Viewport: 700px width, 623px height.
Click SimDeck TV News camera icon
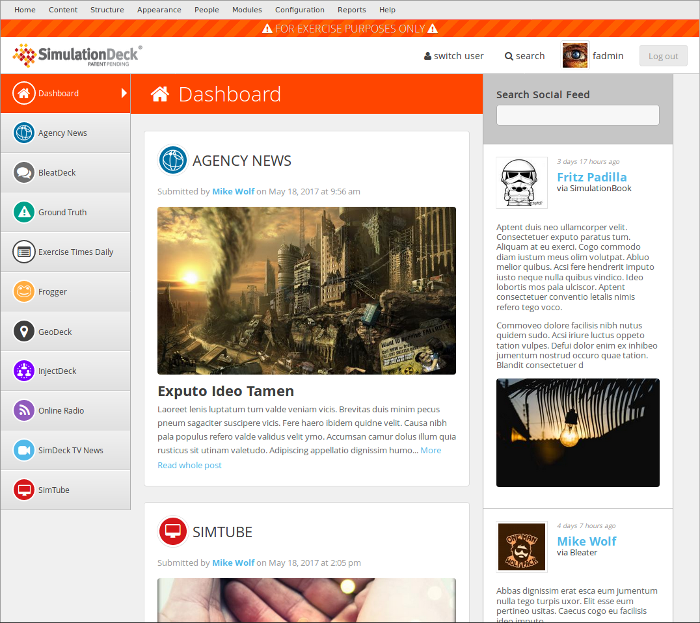tap(24, 450)
